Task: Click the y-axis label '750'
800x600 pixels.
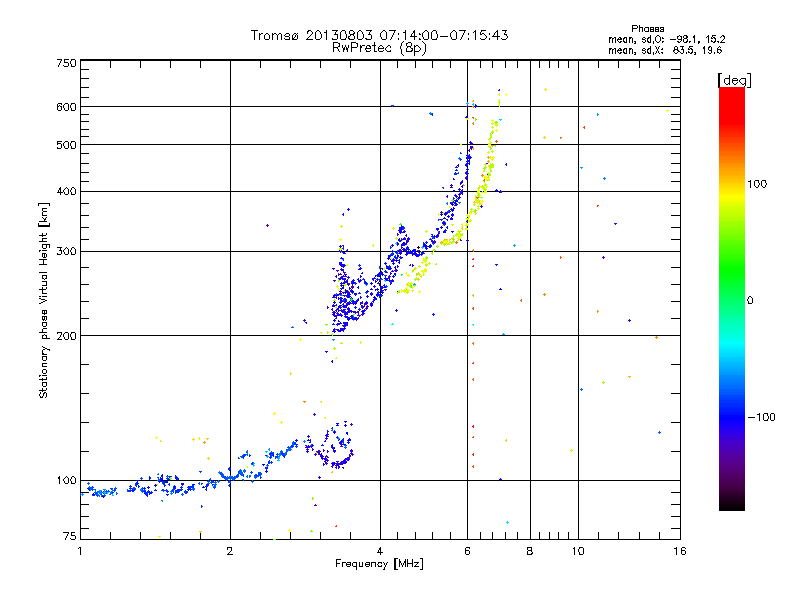Action: click(x=66, y=63)
